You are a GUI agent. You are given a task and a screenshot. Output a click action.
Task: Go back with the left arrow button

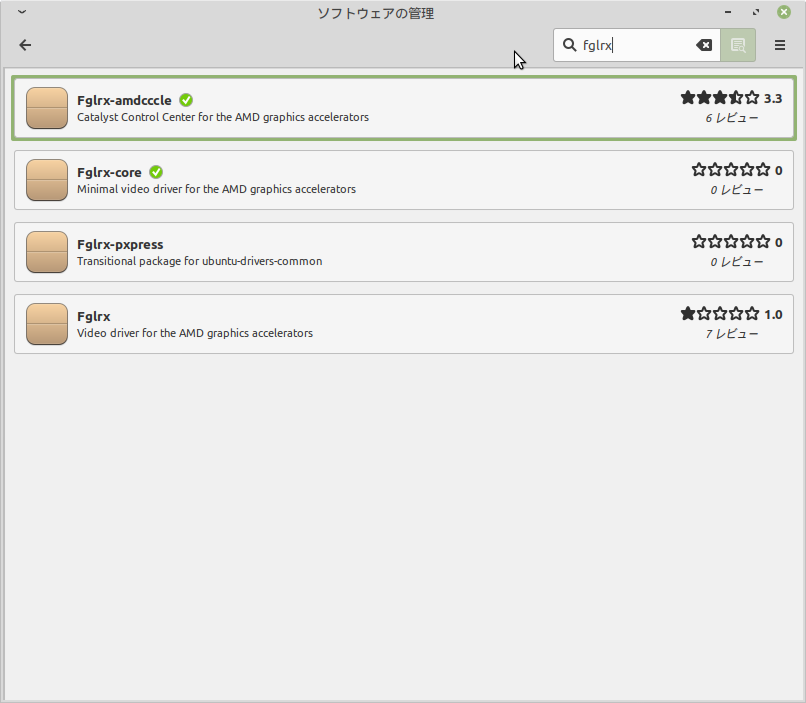pos(25,45)
